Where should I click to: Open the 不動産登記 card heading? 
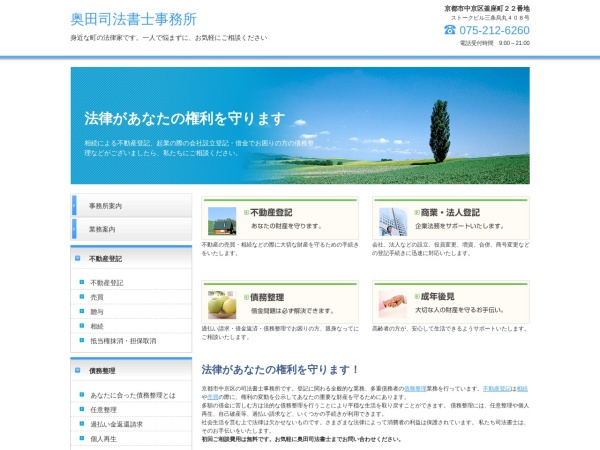click(x=271, y=212)
